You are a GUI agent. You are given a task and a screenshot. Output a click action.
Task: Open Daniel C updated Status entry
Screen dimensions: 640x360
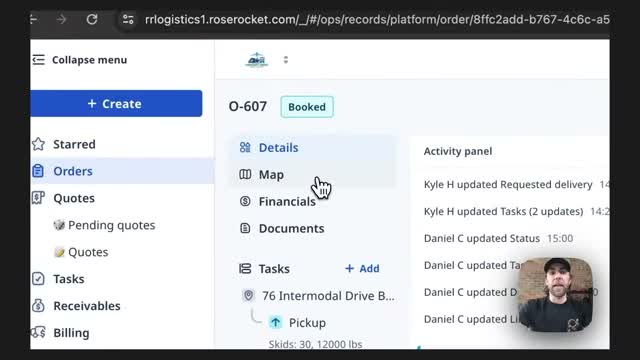pyautogui.click(x=482, y=238)
